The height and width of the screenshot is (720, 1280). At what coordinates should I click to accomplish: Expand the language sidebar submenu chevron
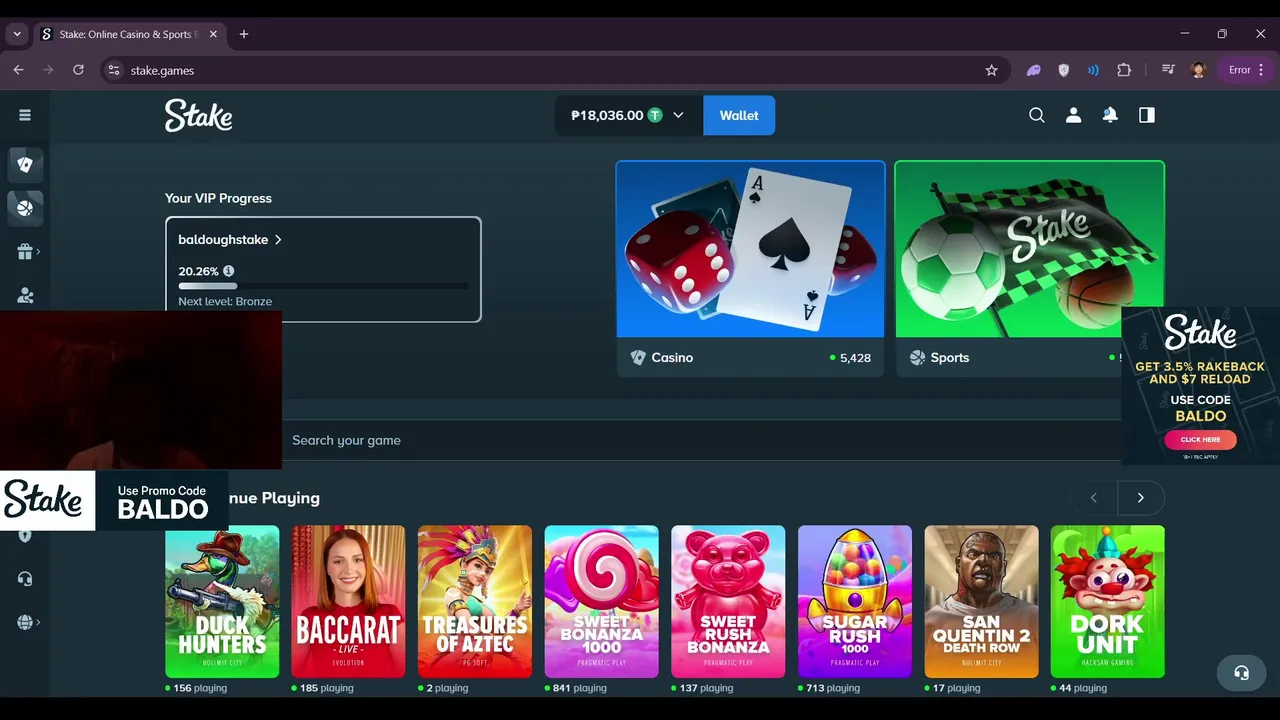point(38,622)
